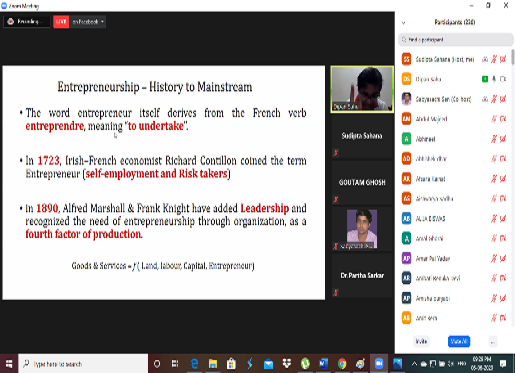Open the Action Center notification icon
515x373 pixels.
click(x=503, y=364)
